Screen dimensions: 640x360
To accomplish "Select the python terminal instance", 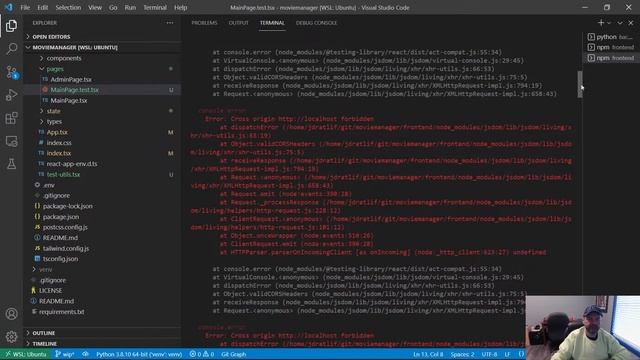I will pyautogui.click(x=611, y=37).
